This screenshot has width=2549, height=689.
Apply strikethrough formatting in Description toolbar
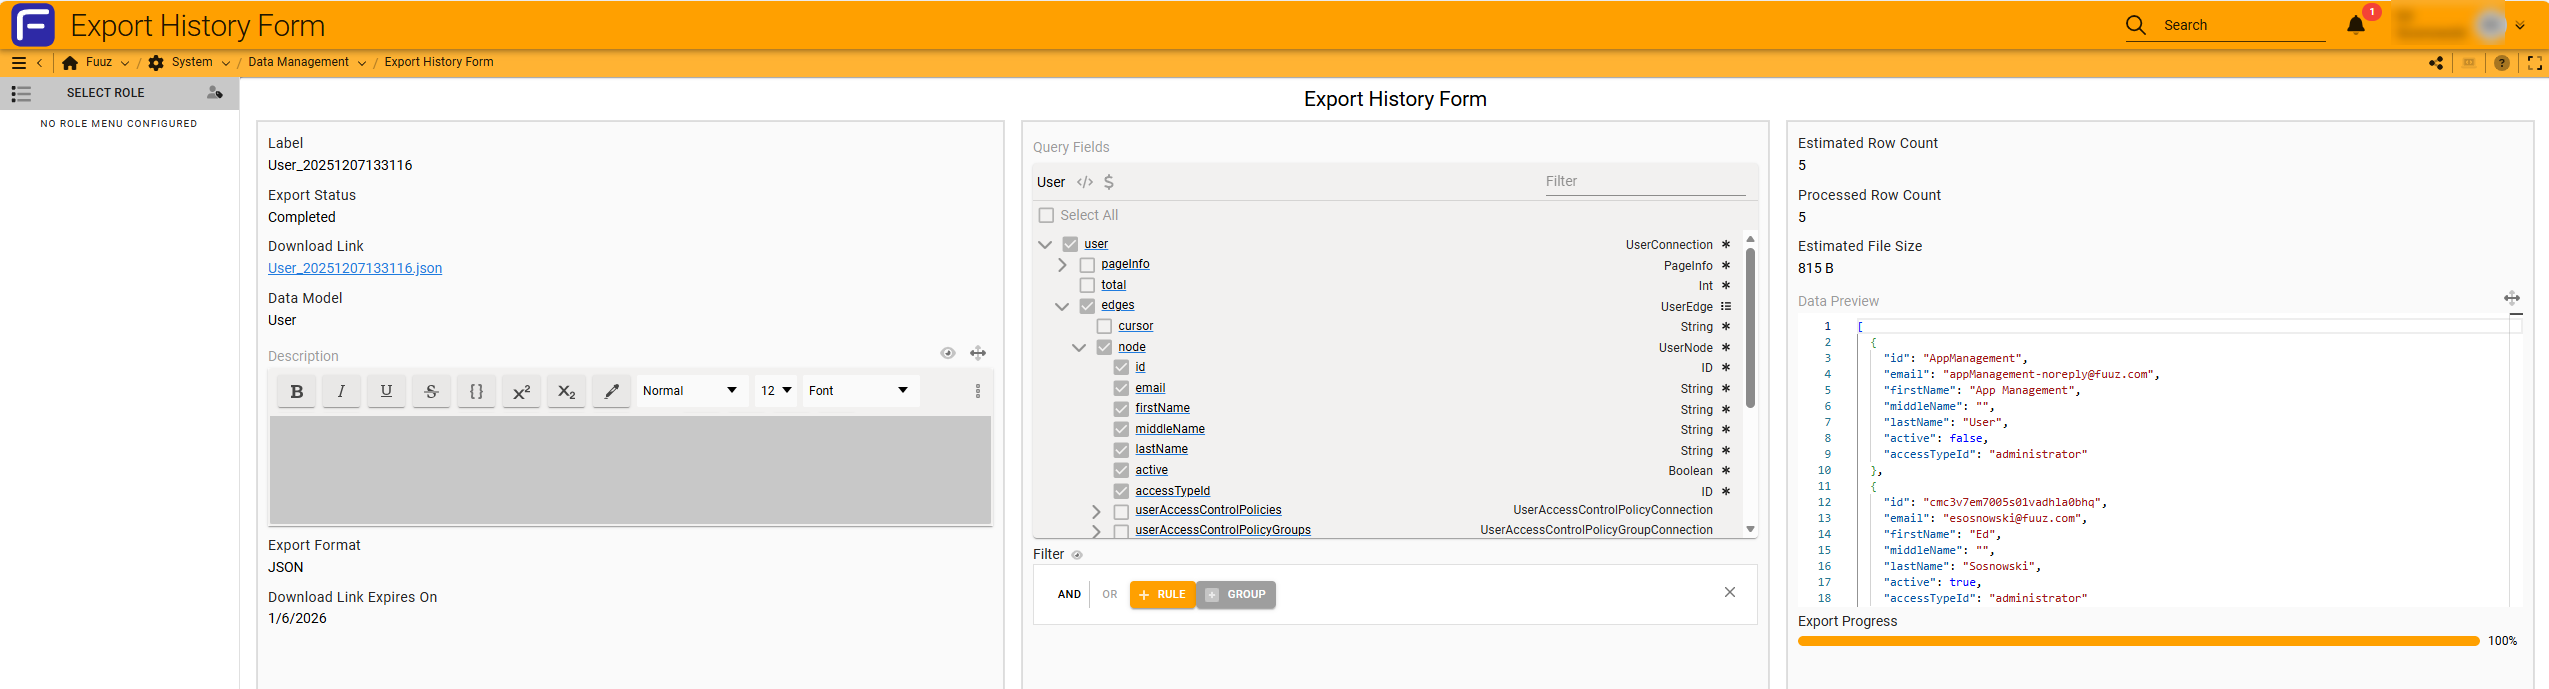[431, 391]
